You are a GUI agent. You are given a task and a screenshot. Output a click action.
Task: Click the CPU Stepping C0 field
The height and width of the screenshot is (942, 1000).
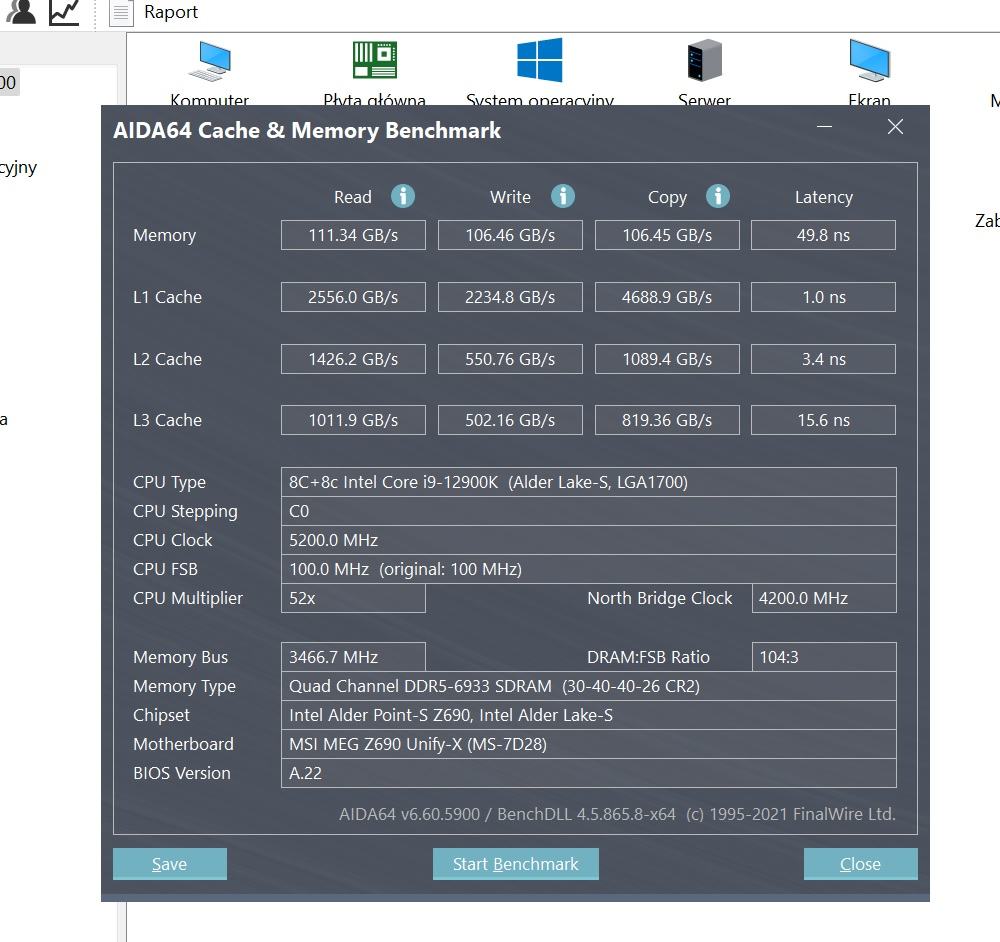(x=589, y=511)
